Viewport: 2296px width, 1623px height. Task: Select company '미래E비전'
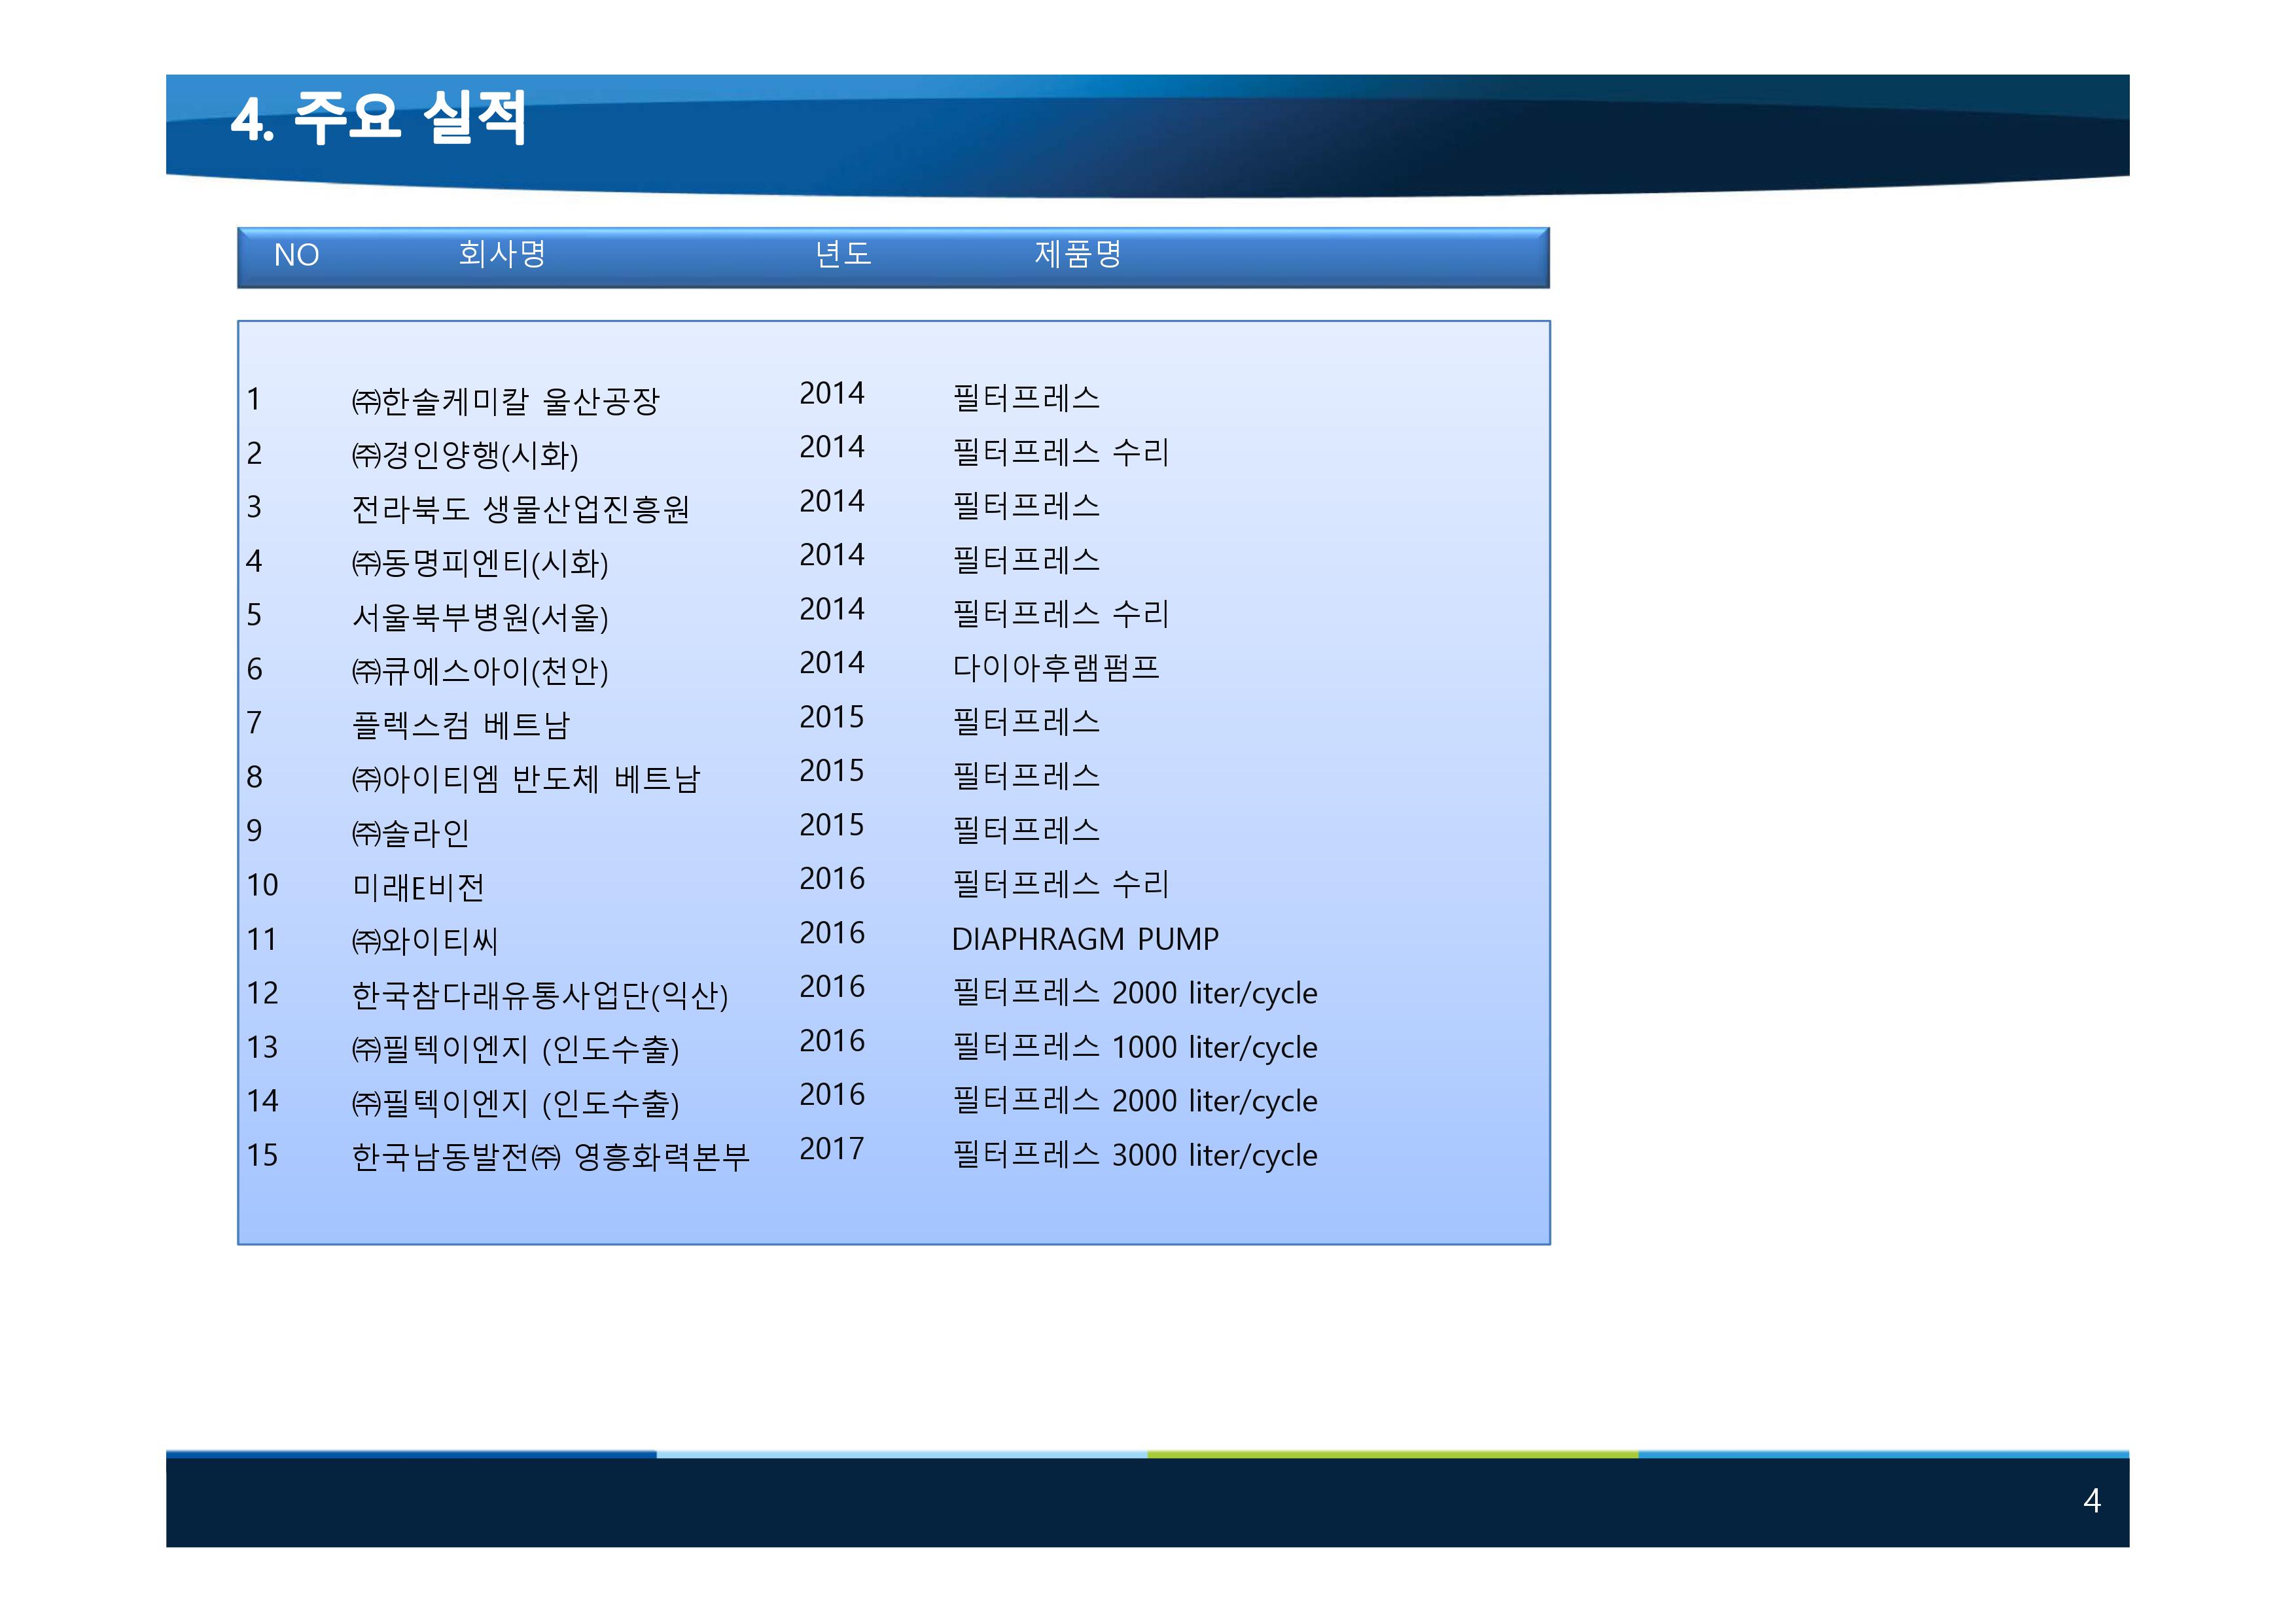click(x=418, y=887)
